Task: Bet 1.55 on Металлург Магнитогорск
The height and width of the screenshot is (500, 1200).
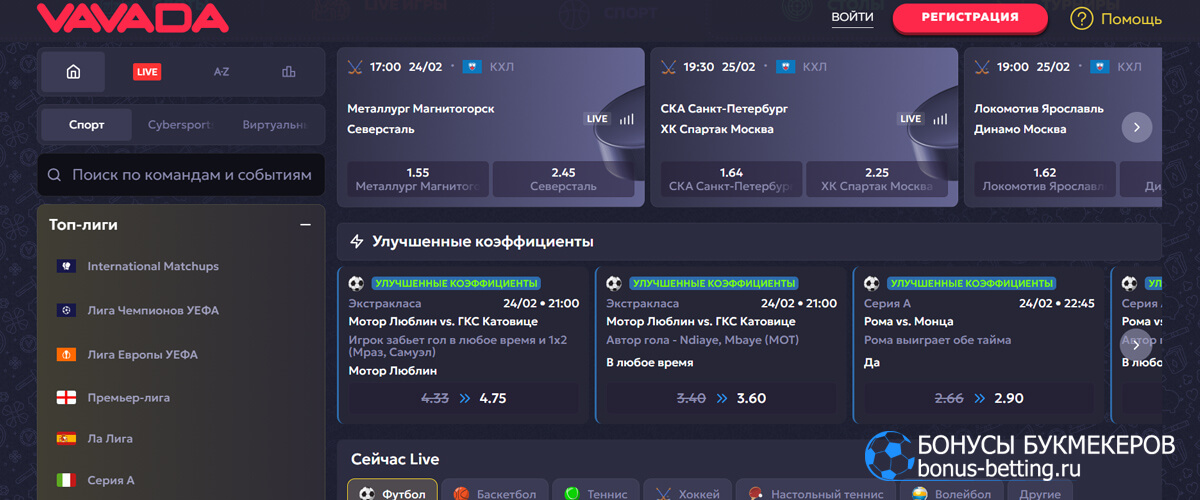Action: pos(419,179)
